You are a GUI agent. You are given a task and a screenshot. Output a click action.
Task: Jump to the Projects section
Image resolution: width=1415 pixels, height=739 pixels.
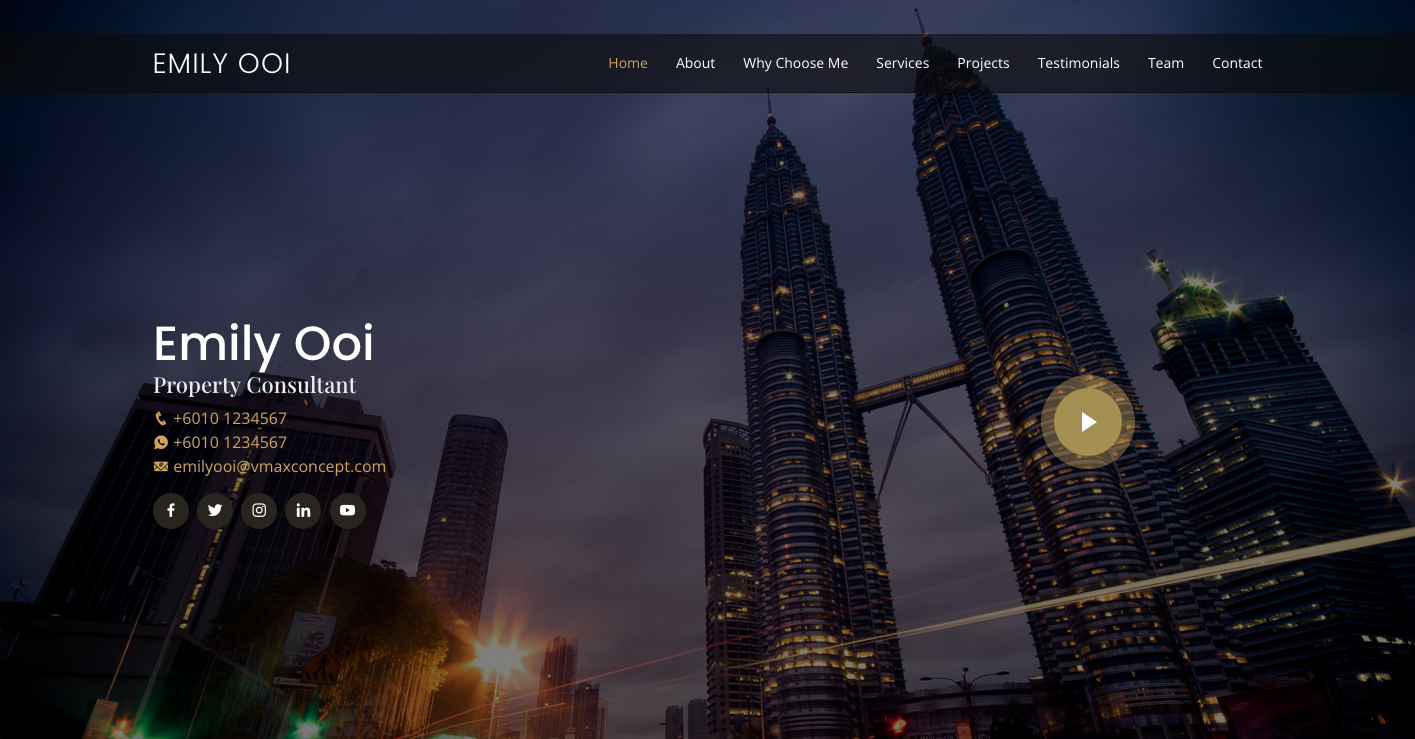983,63
